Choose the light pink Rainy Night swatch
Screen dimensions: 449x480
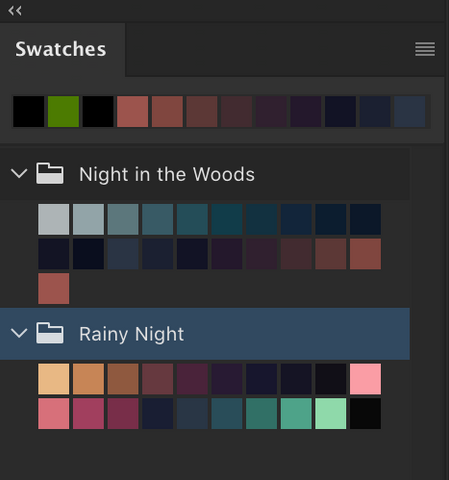[x=365, y=379]
